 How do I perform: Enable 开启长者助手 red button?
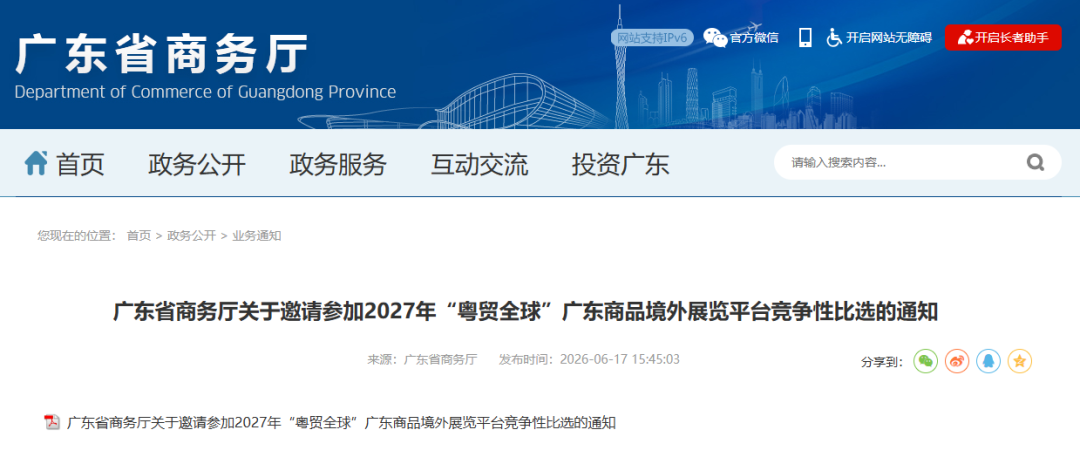pos(1003,37)
